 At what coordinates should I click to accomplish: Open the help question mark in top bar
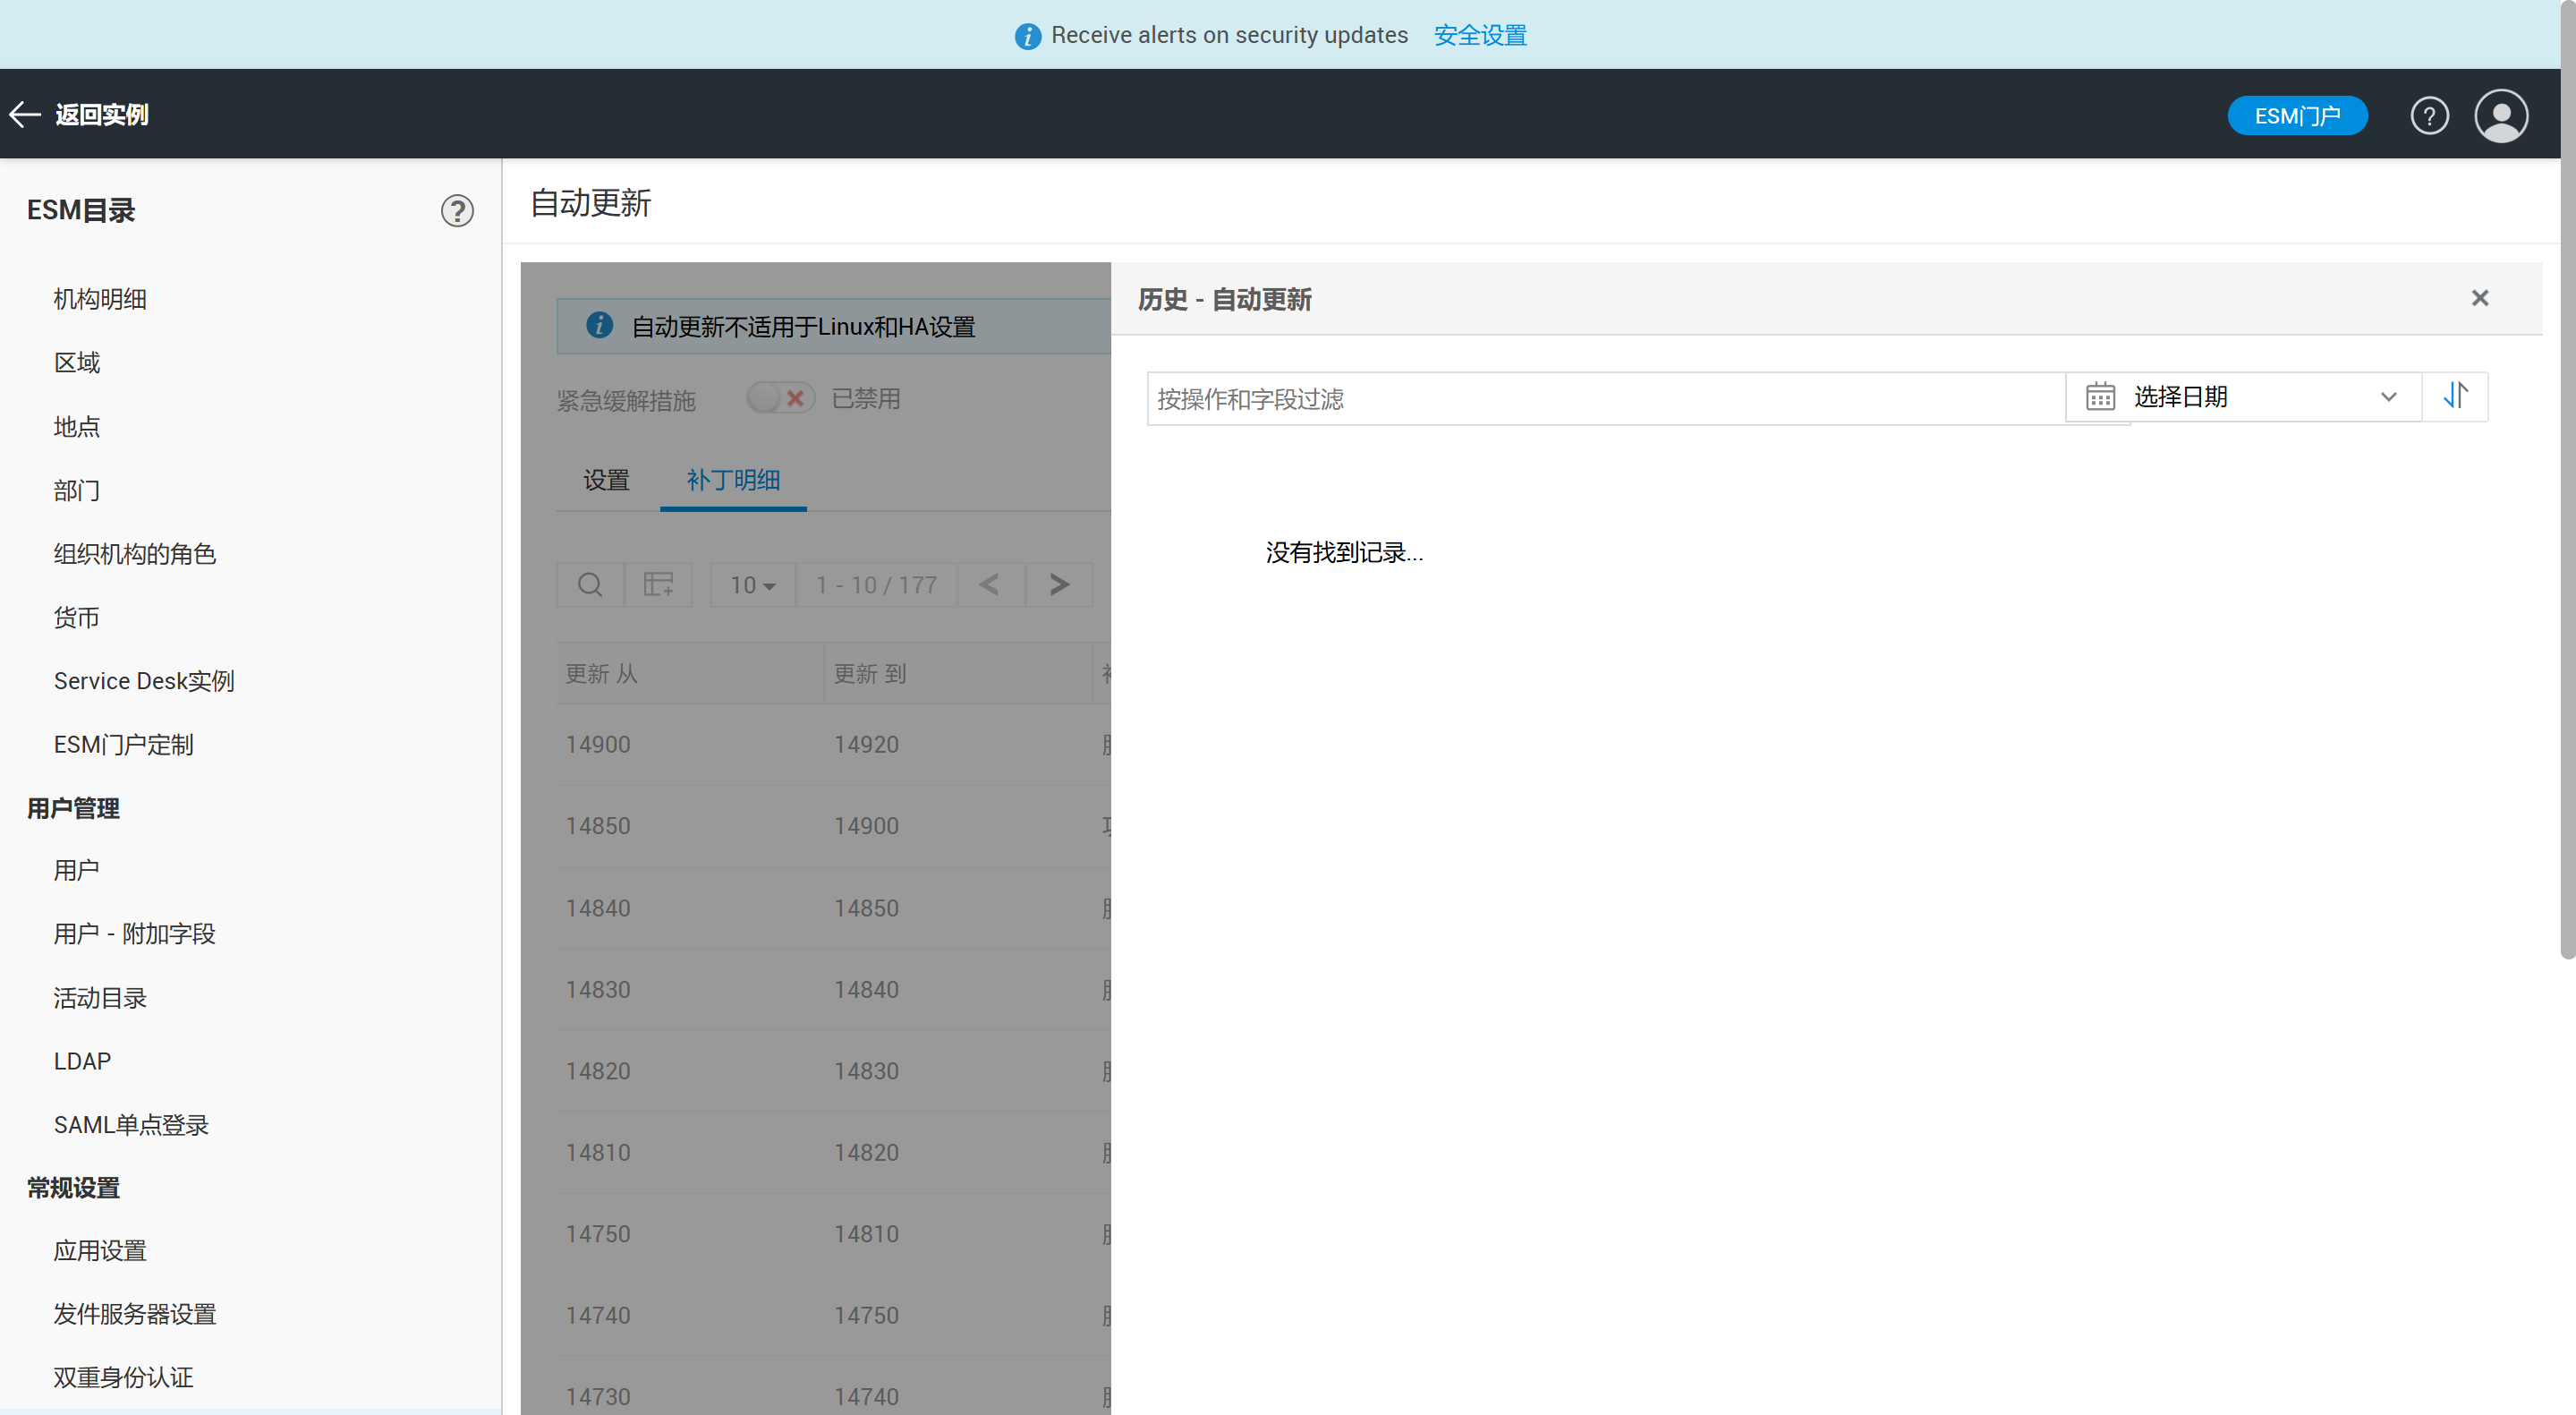tap(2428, 116)
